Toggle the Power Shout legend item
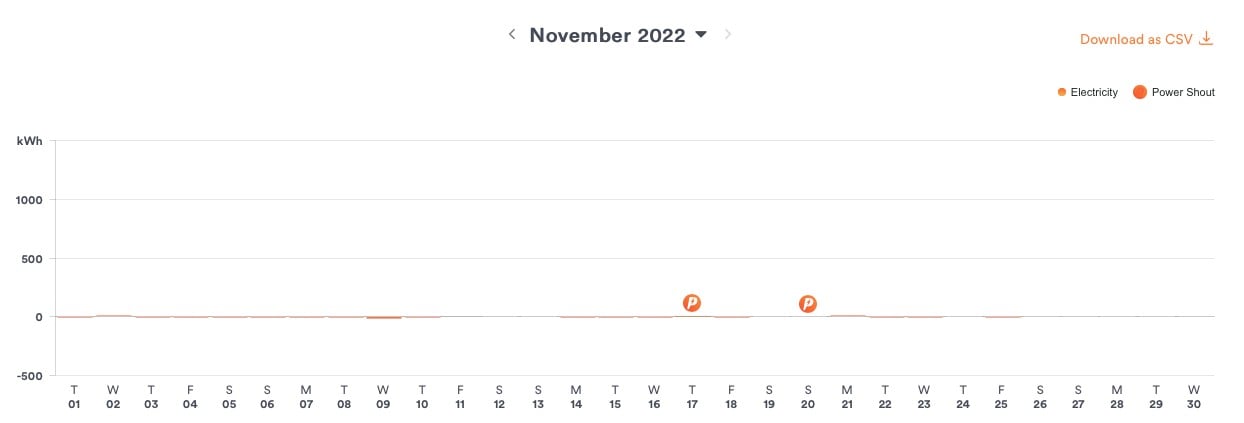 pos(1174,92)
